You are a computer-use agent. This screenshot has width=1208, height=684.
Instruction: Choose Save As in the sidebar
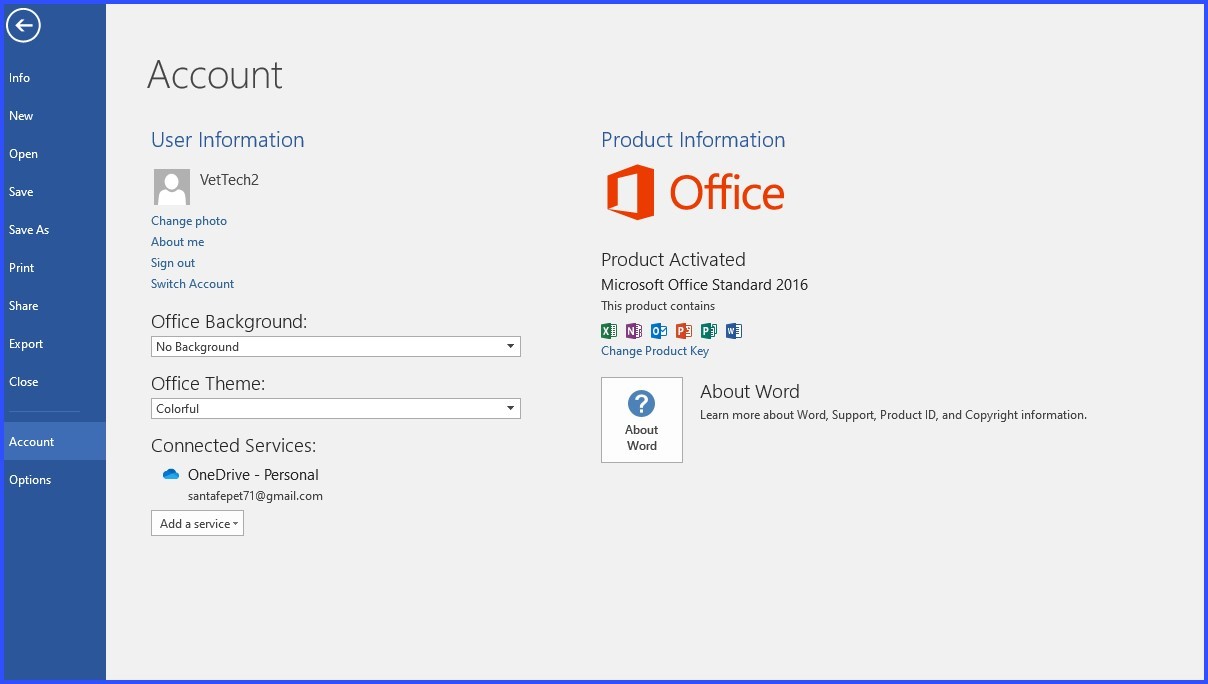click(x=55, y=230)
